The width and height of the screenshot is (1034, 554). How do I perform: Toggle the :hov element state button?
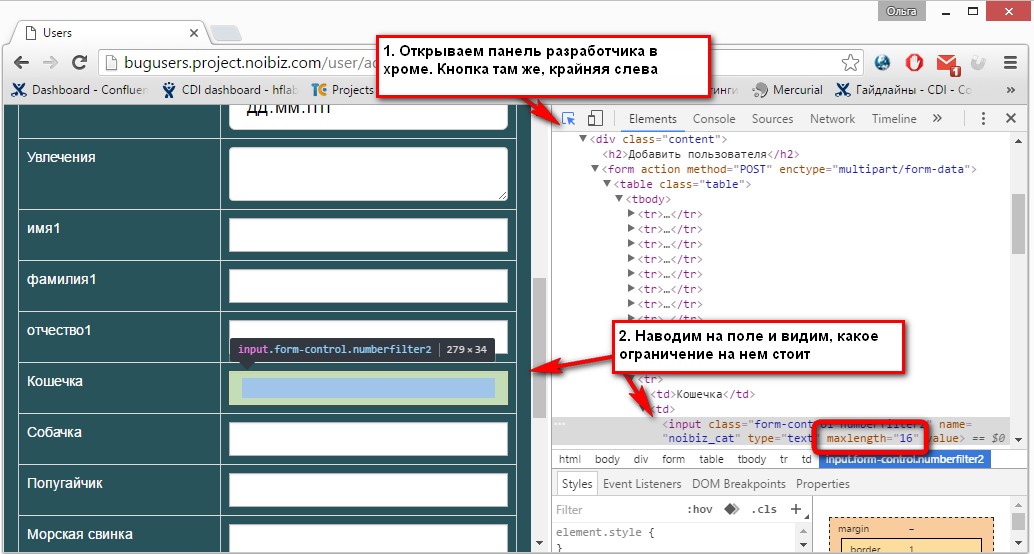coord(700,510)
